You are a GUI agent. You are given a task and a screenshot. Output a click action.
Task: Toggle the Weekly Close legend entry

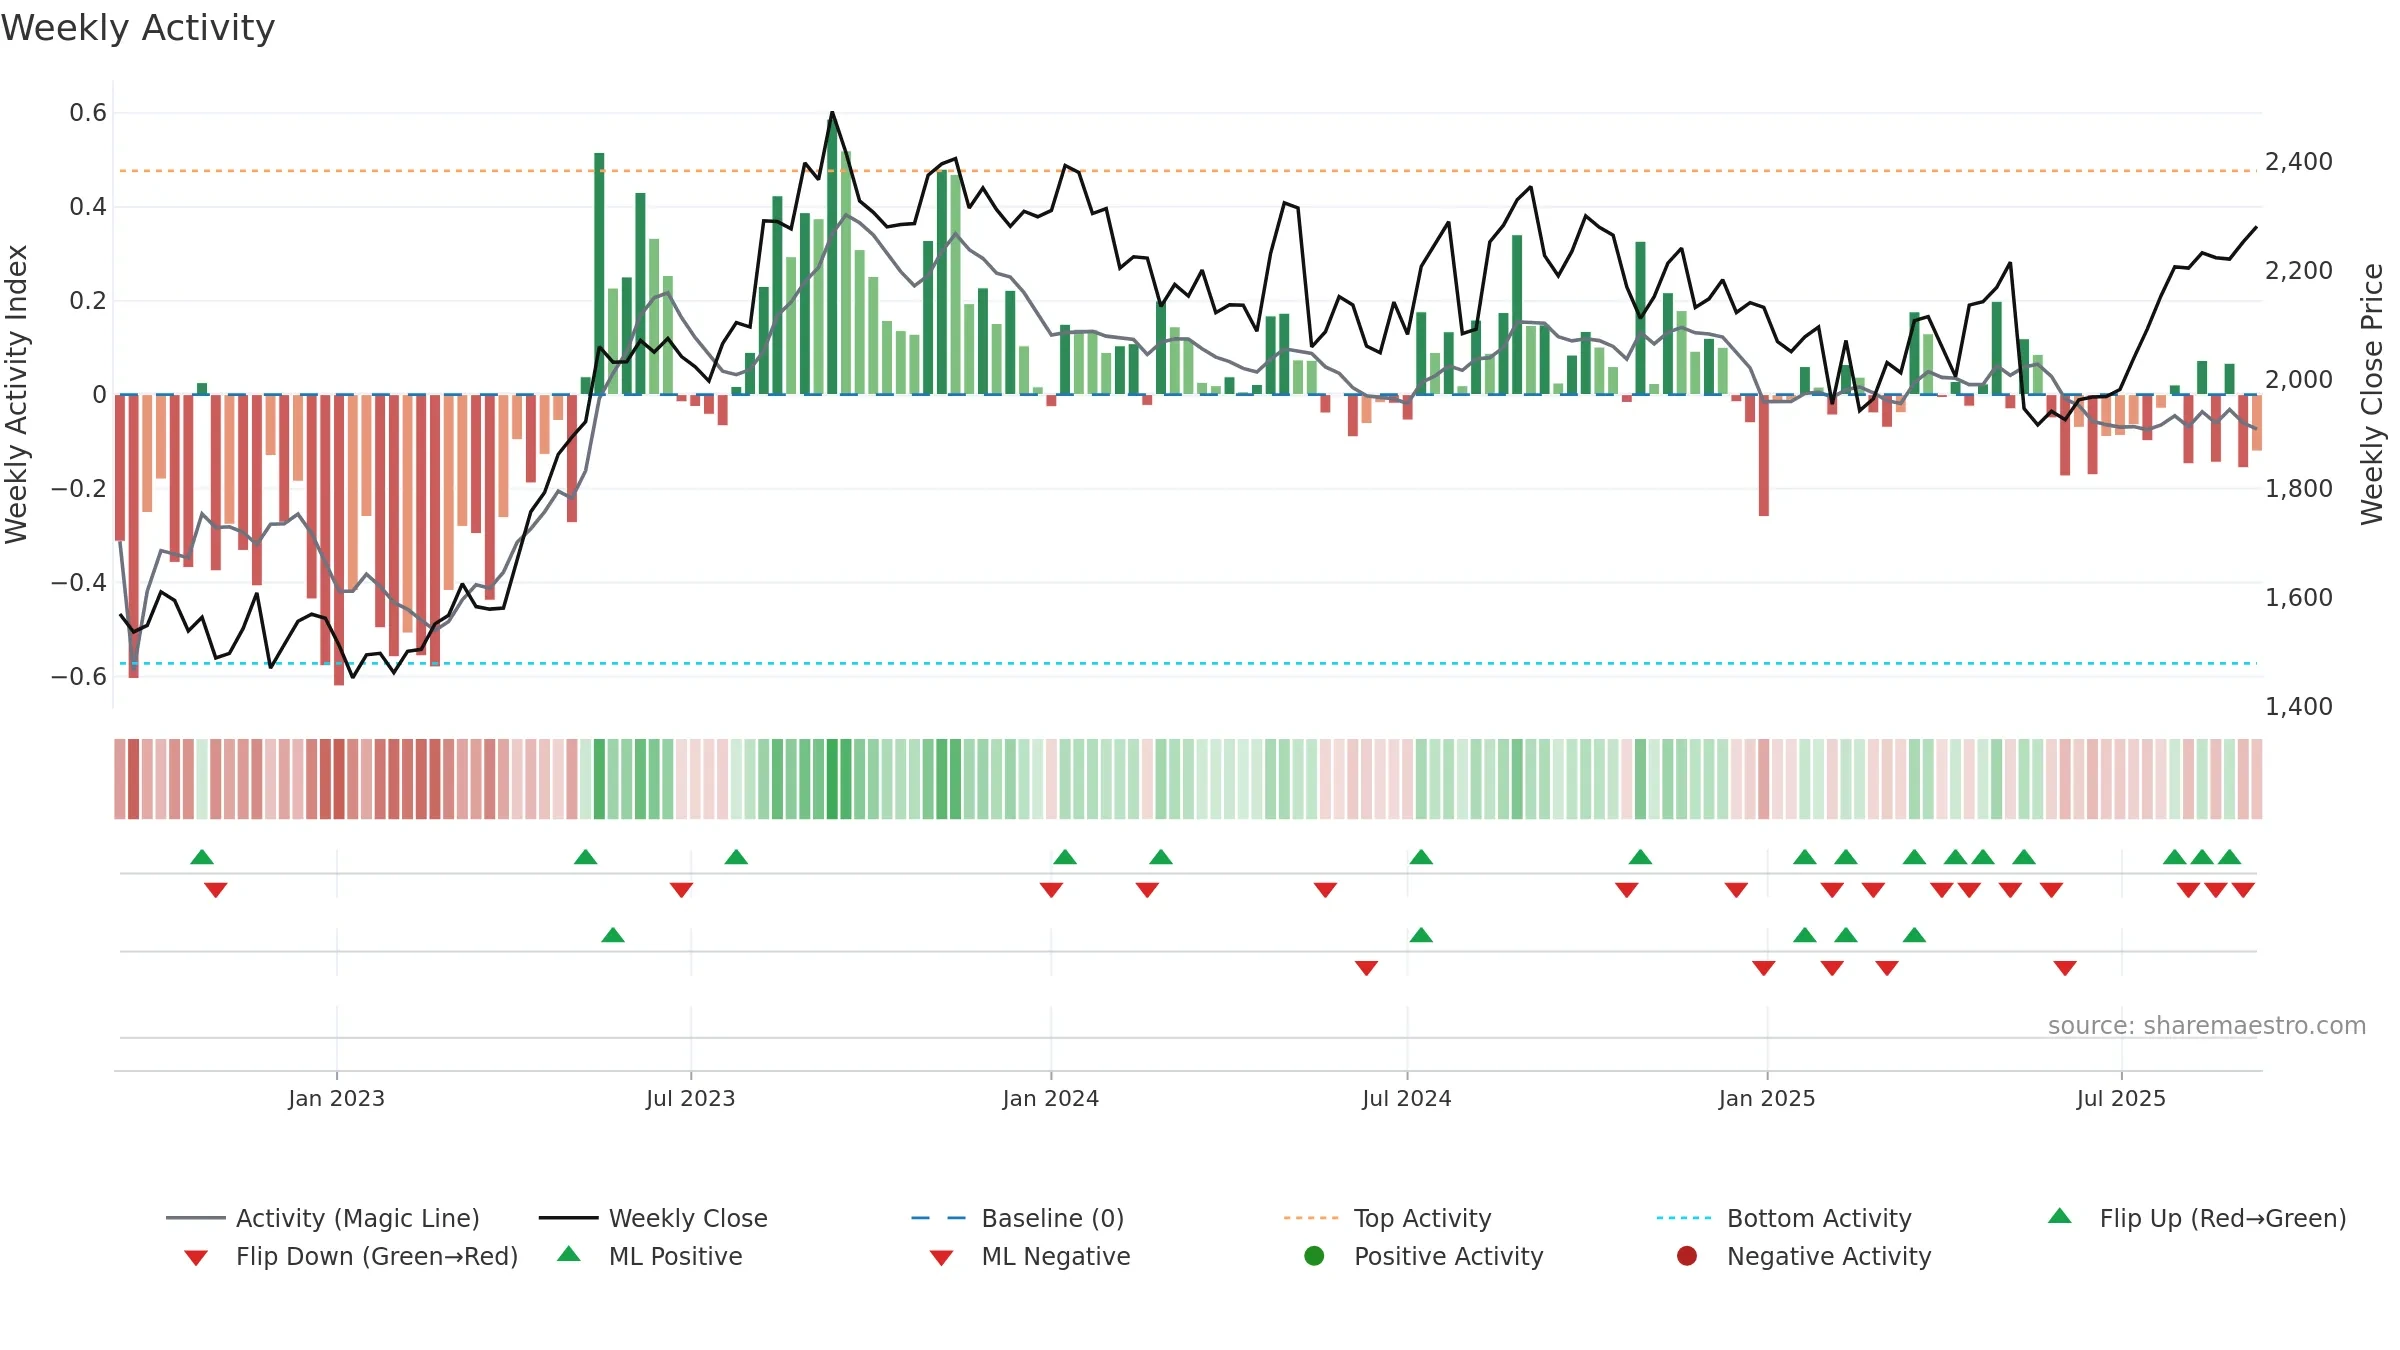tap(653, 1218)
